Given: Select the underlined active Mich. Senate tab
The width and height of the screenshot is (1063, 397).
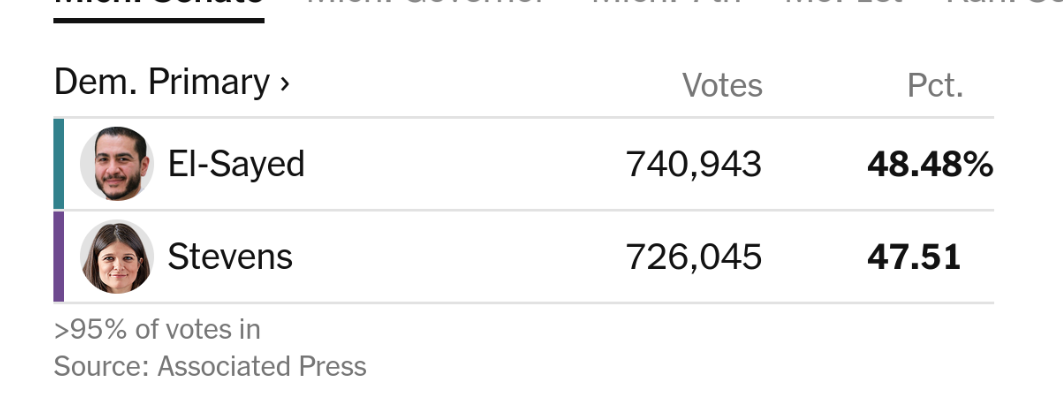Looking at the screenshot, I should (x=159, y=8).
